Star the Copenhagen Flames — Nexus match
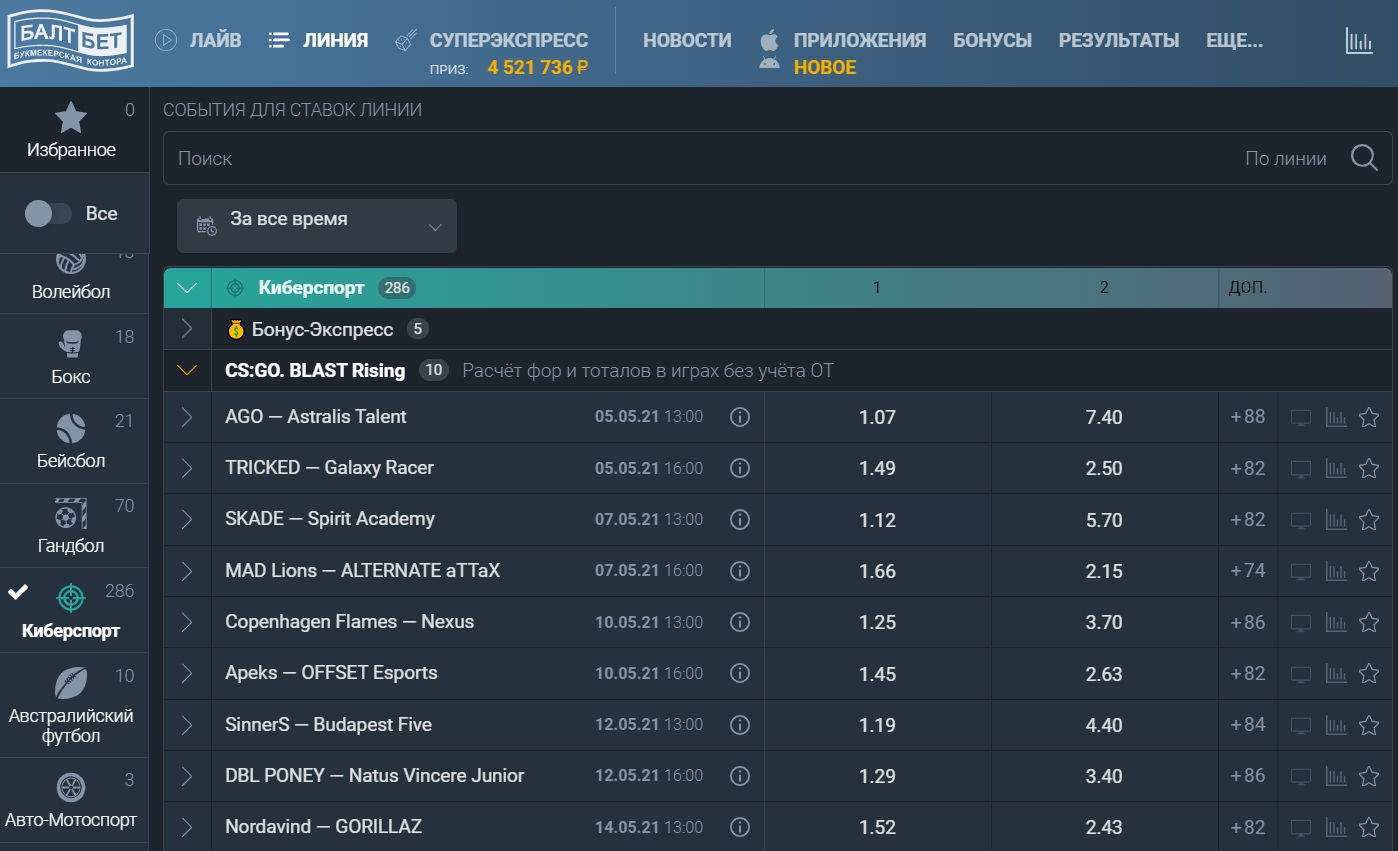This screenshot has width=1398, height=851. click(1368, 622)
